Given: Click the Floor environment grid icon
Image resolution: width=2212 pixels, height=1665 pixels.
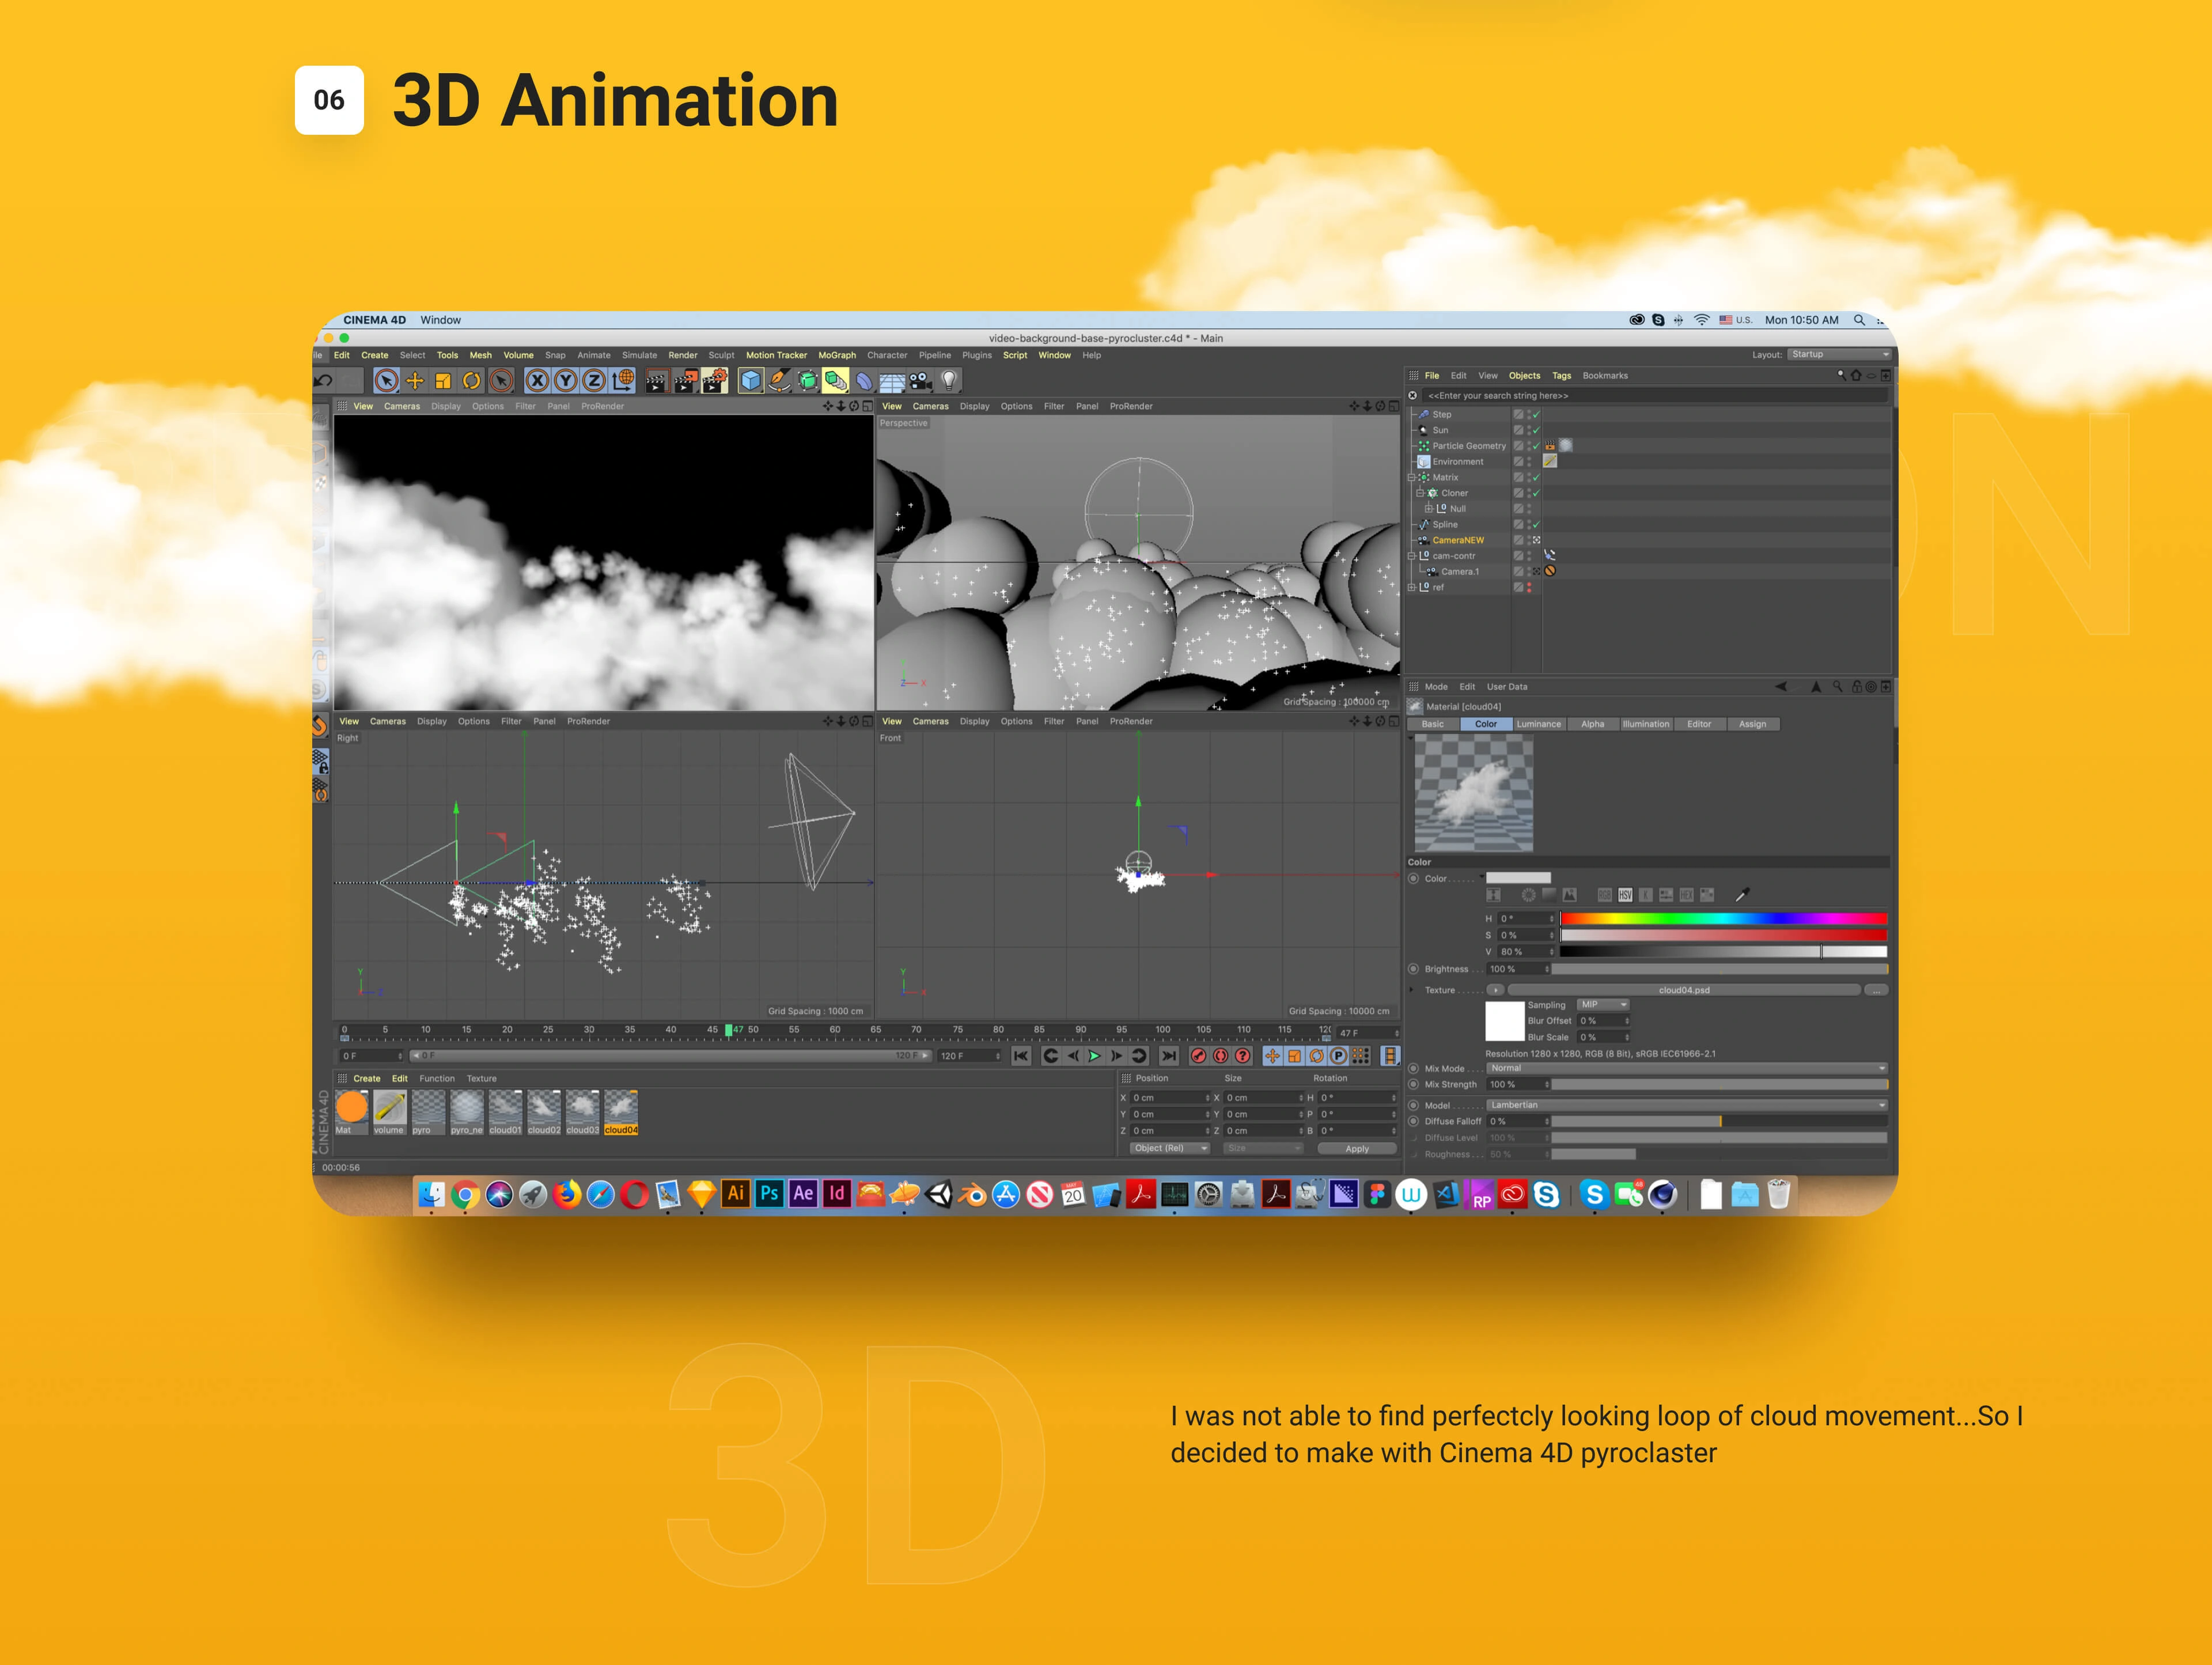Looking at the screenshot, I should click(892, 381).
